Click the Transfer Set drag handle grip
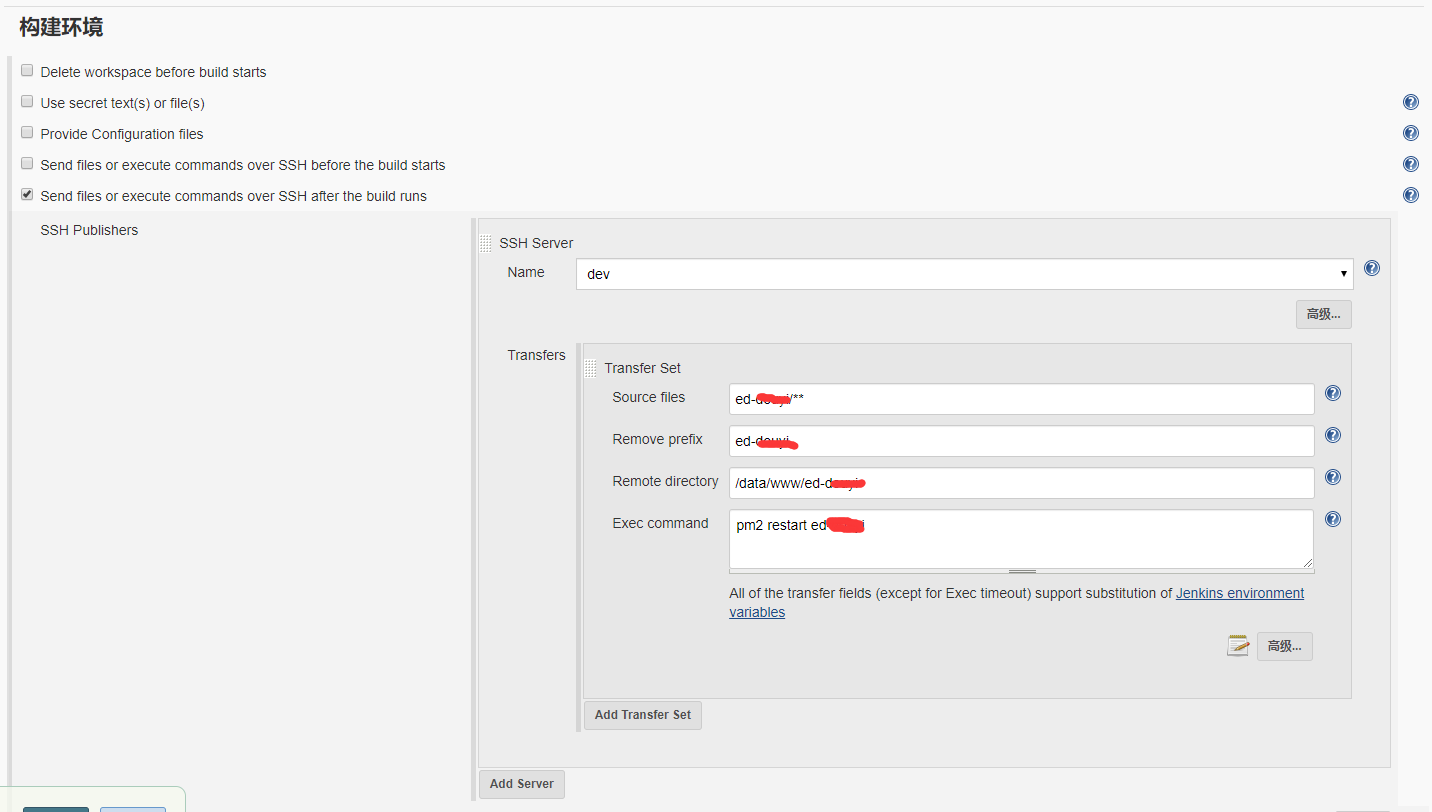1432x812 pixels. coord(591,367)
